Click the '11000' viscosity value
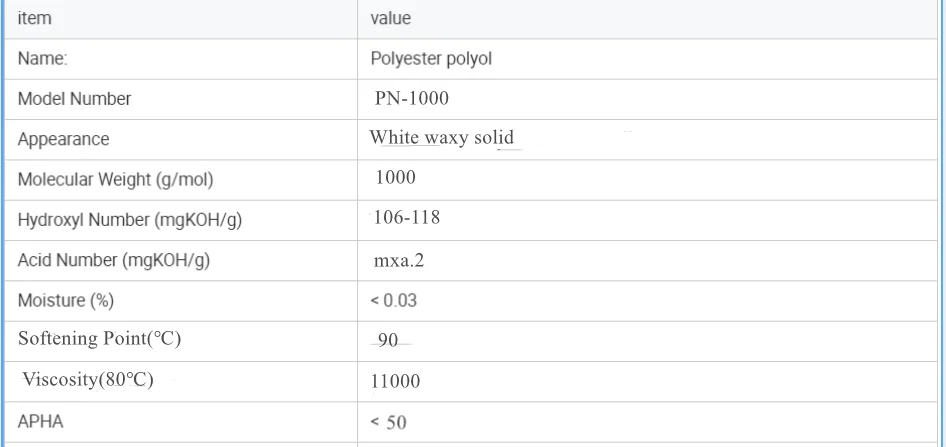Screen dimensions: 946x447 [x=397, y=381]
